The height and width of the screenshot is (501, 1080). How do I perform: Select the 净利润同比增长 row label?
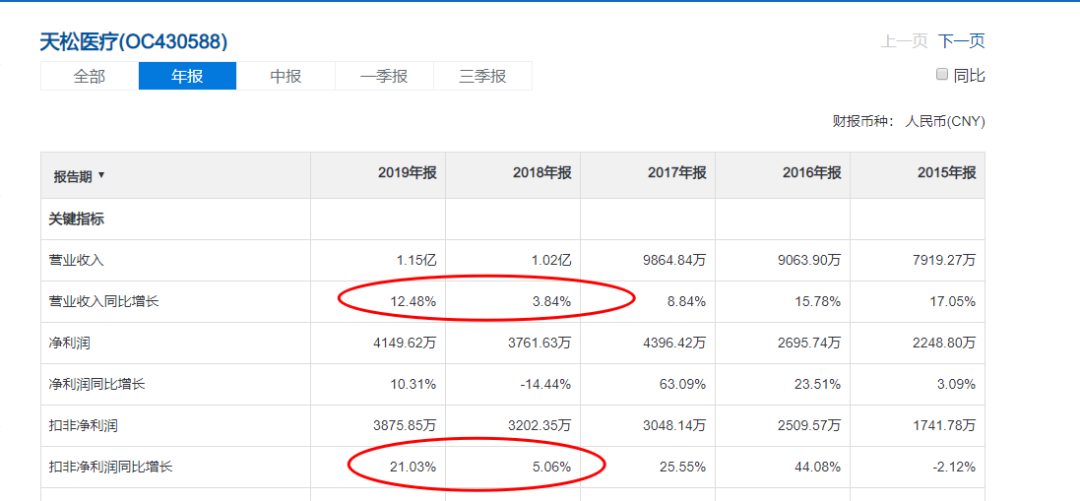[97, 384]
